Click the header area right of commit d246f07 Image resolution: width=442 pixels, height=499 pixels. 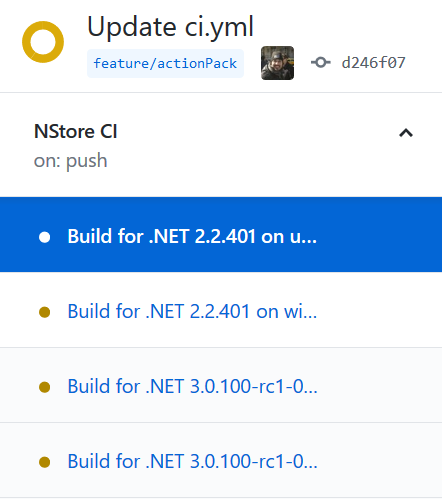click(x=423, y=63)
